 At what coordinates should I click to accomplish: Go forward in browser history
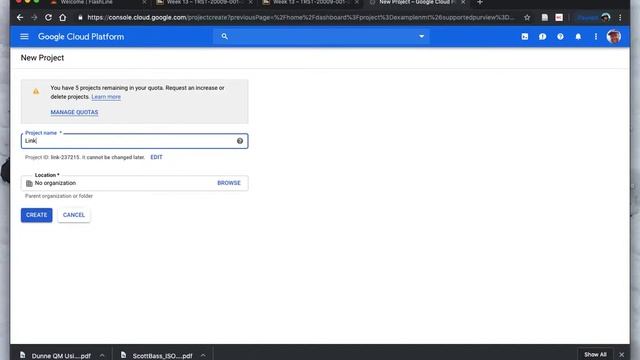point(34,18)
